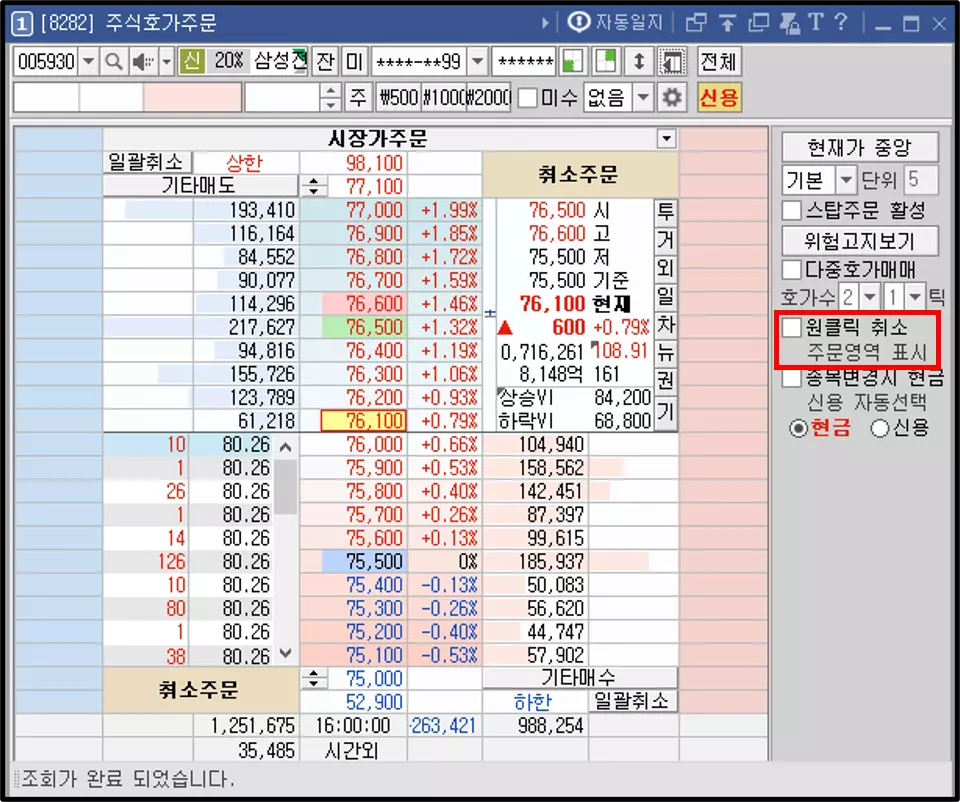Screen dimensions: 960x802
Task: Click the password field with asterisks
Action: [524, 61]
